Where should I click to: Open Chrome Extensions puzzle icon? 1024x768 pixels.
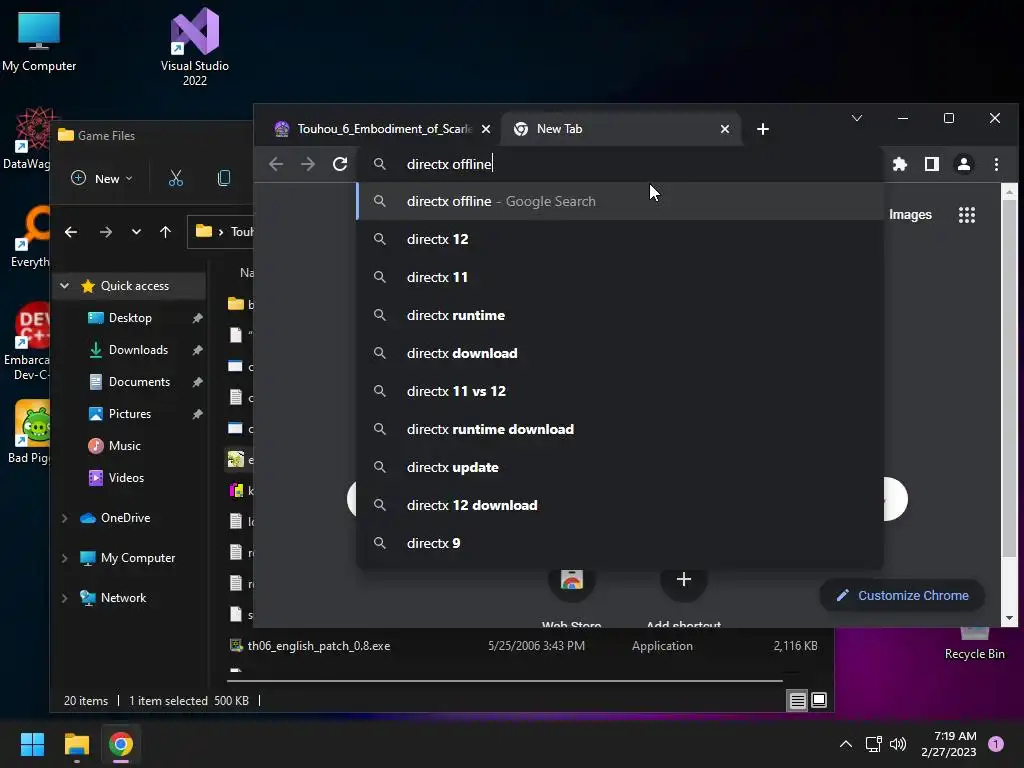click(x=900, y=164)
